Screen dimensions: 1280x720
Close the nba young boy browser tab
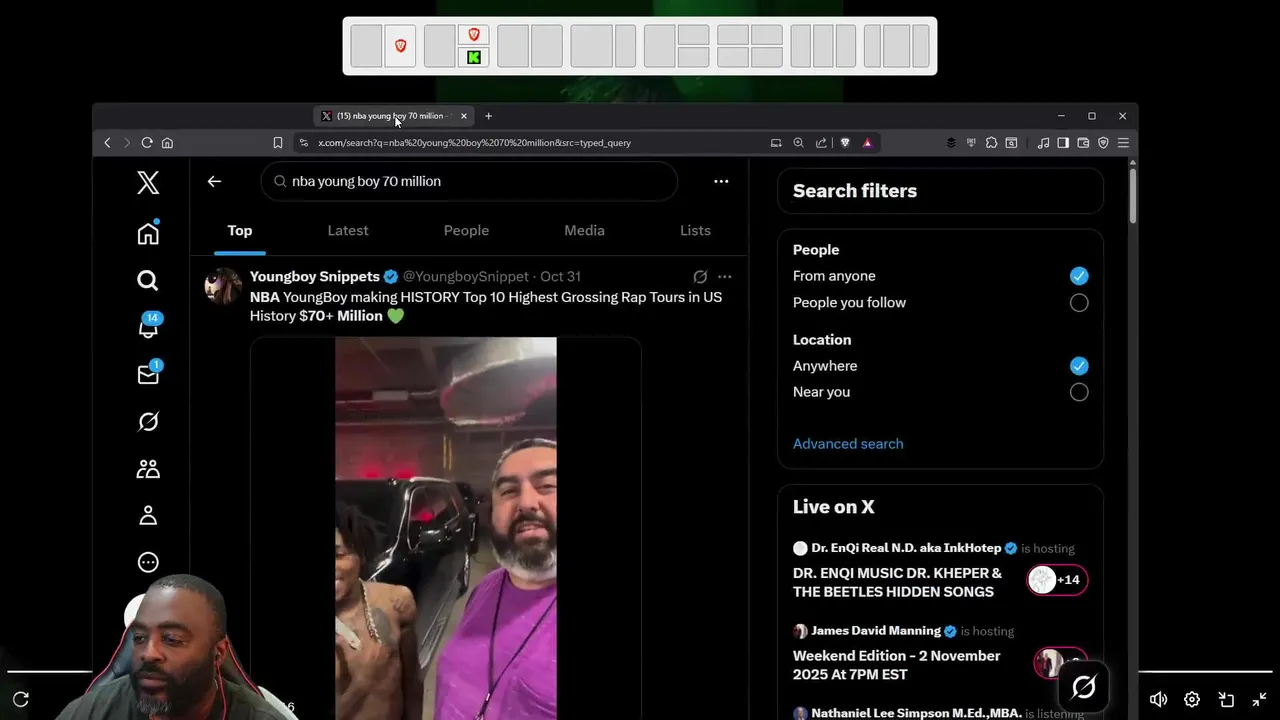pyautogui.click(x=463, y=116)
